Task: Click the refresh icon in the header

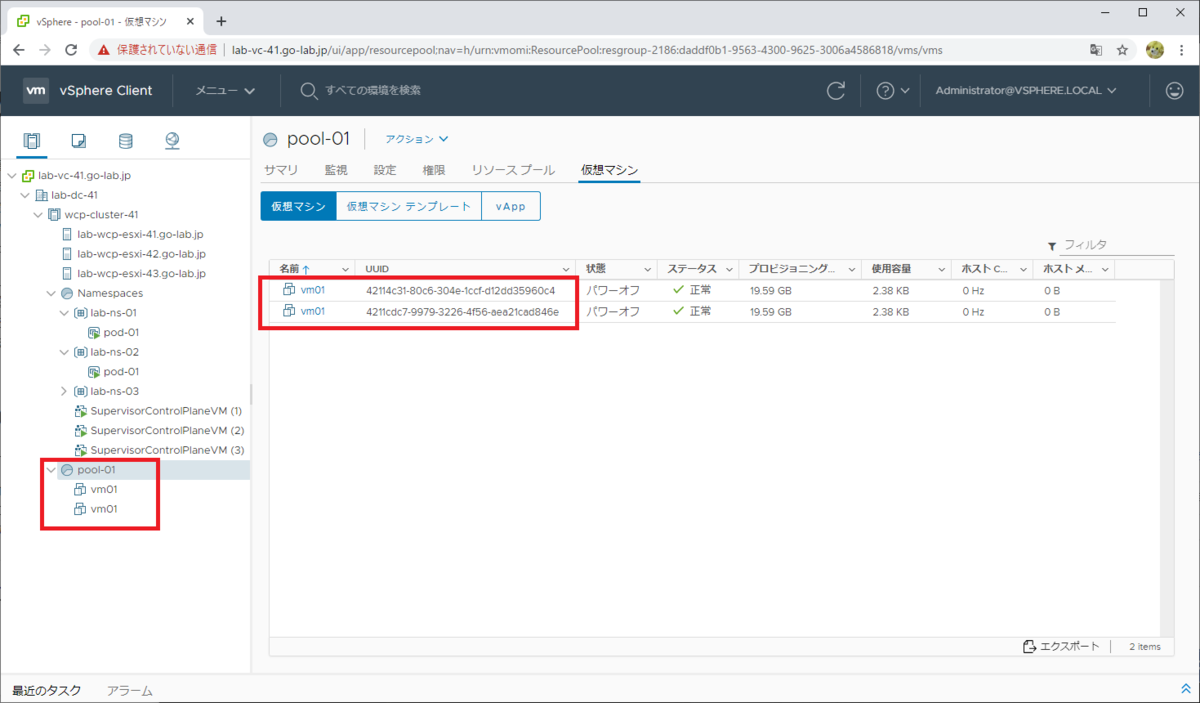Action: click(x=836, y=90)
